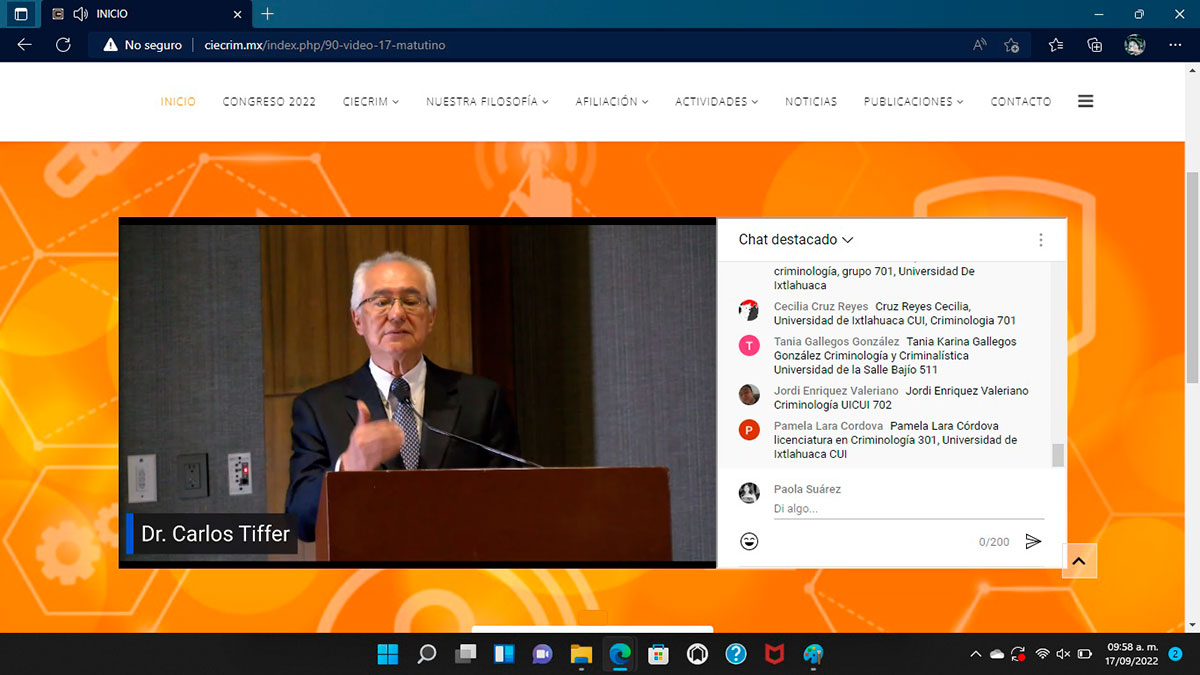This screenshot has width=1200, height=675.
Task: Add this page to favorites
Action: tap(1011, 45)
